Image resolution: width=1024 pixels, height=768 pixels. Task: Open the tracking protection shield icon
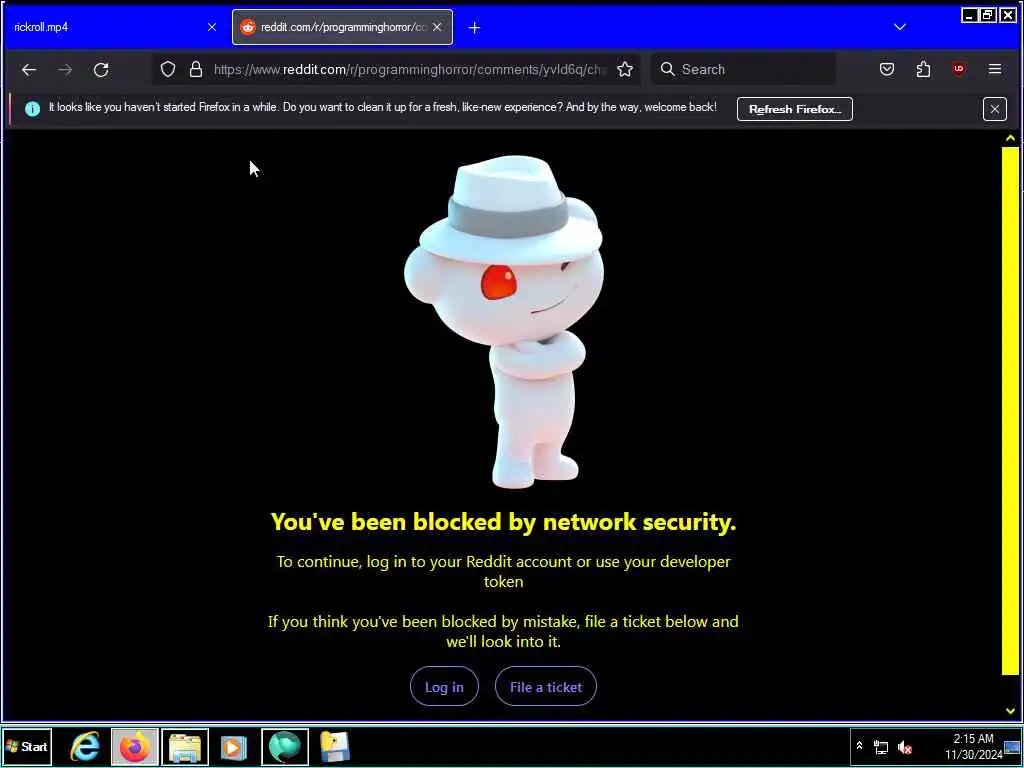coord(168,69)
